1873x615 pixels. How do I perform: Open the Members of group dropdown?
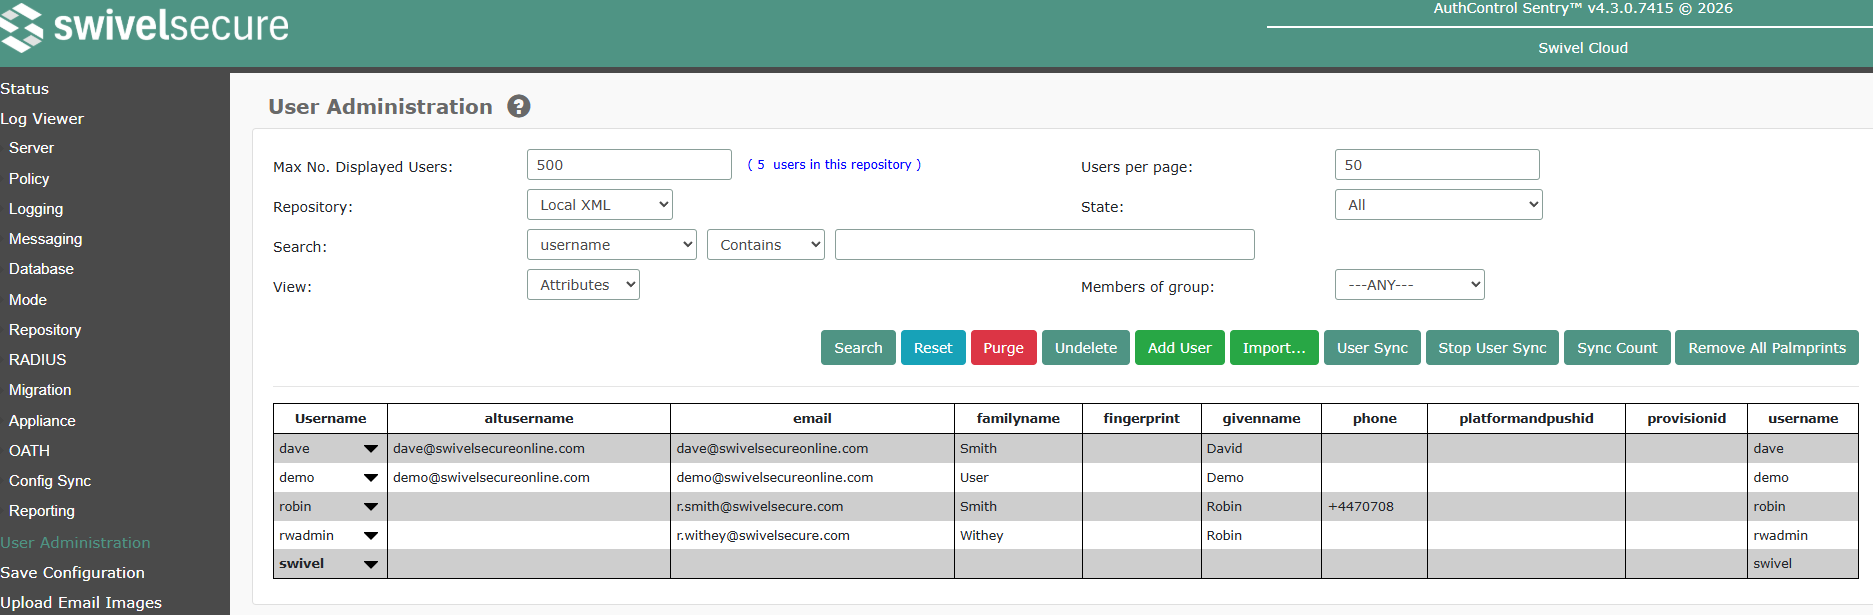click(x=1409, y=285)
